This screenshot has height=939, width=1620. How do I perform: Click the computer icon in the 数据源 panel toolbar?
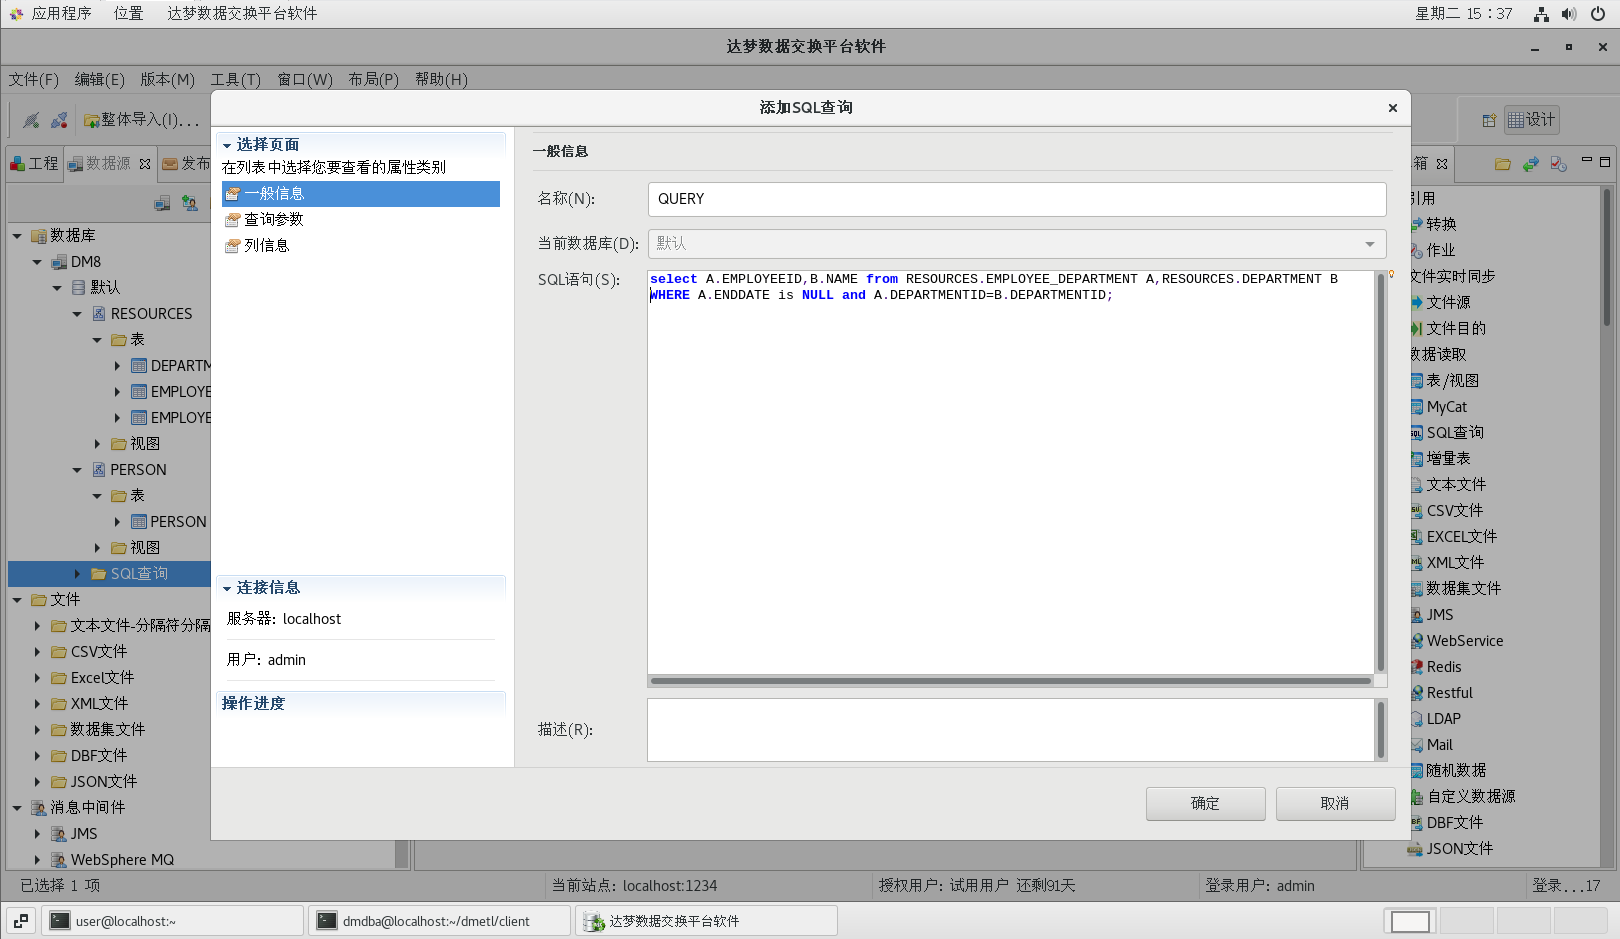(x=162, y=204)
